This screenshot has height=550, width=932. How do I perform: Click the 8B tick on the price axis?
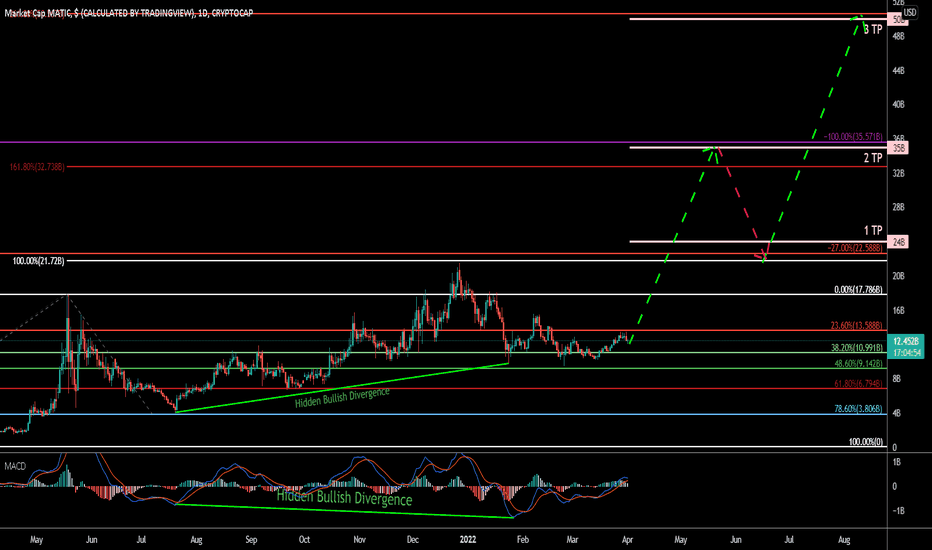896,379
